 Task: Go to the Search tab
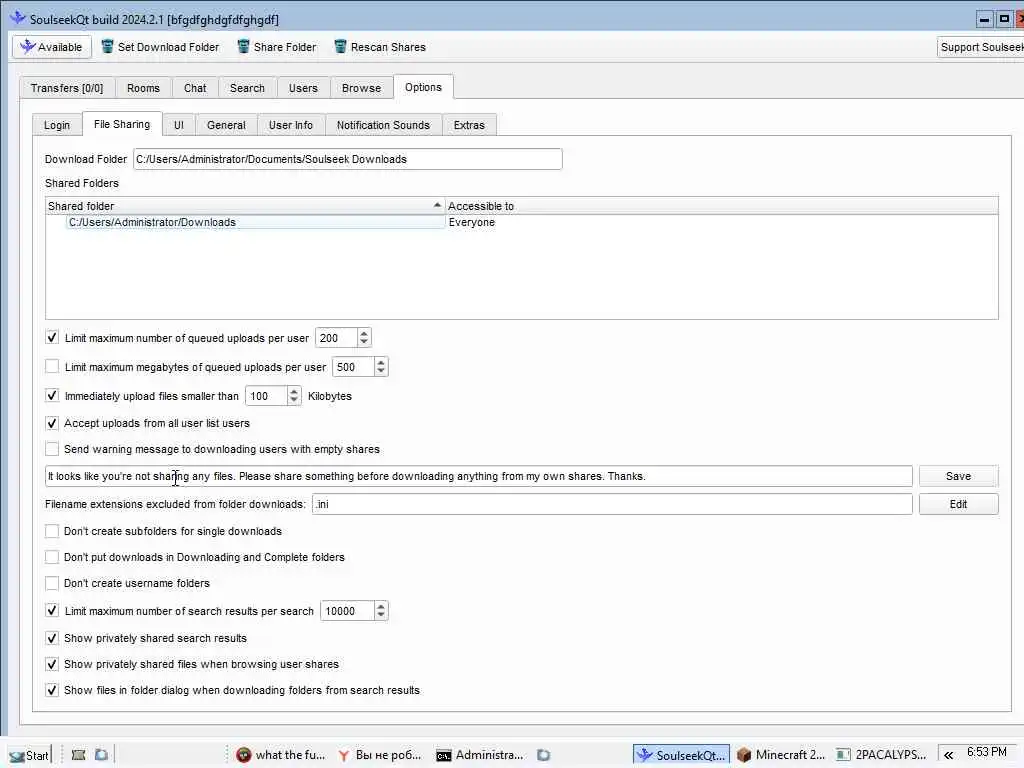[x=247, y=88]
